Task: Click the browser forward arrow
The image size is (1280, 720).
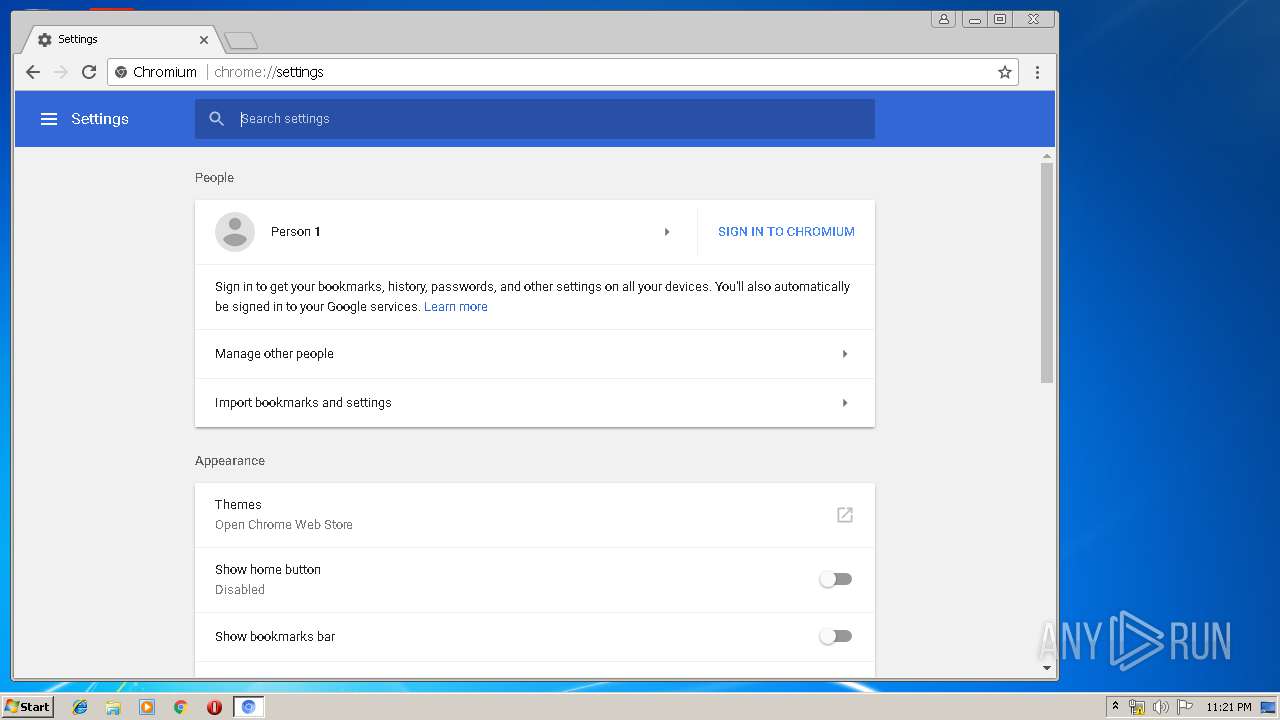Action: [61, 72]
